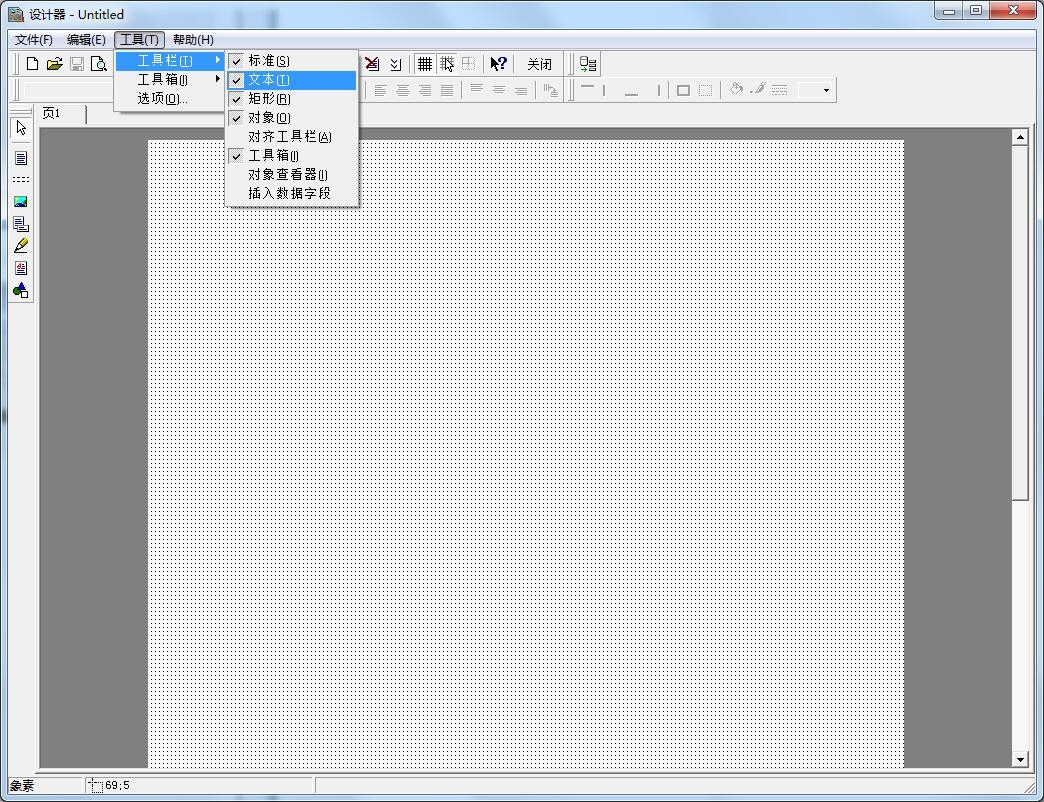Image resolution: width=1044 pixels, height=802 pixels.
Task: Uncheck the 对象(O) toolbar option
Action: pos(292,118)
